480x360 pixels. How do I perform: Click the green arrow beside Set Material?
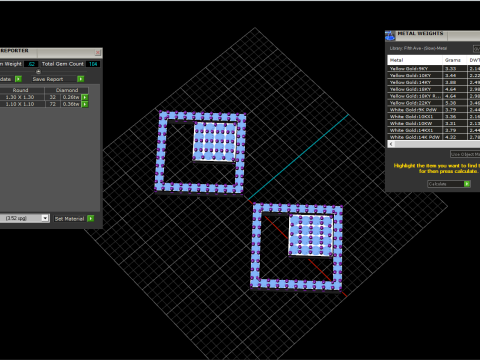click(90, 218)
